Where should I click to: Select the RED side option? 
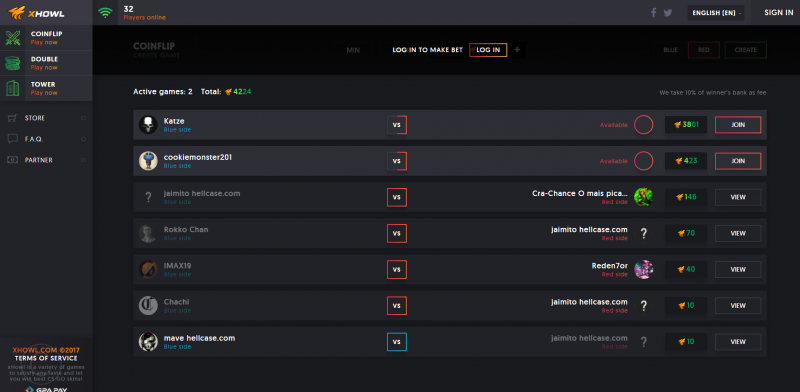click(x=704, y=50)
